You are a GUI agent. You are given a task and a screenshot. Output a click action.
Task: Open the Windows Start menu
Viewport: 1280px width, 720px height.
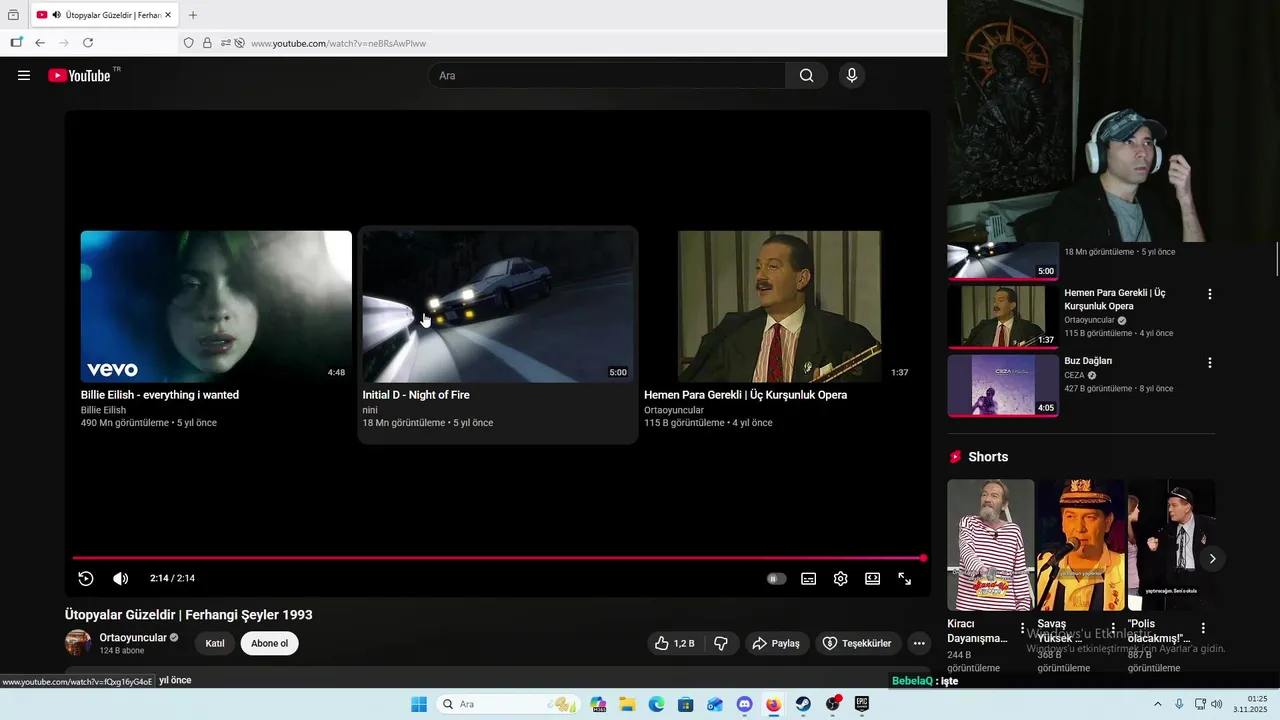[419, 704]
